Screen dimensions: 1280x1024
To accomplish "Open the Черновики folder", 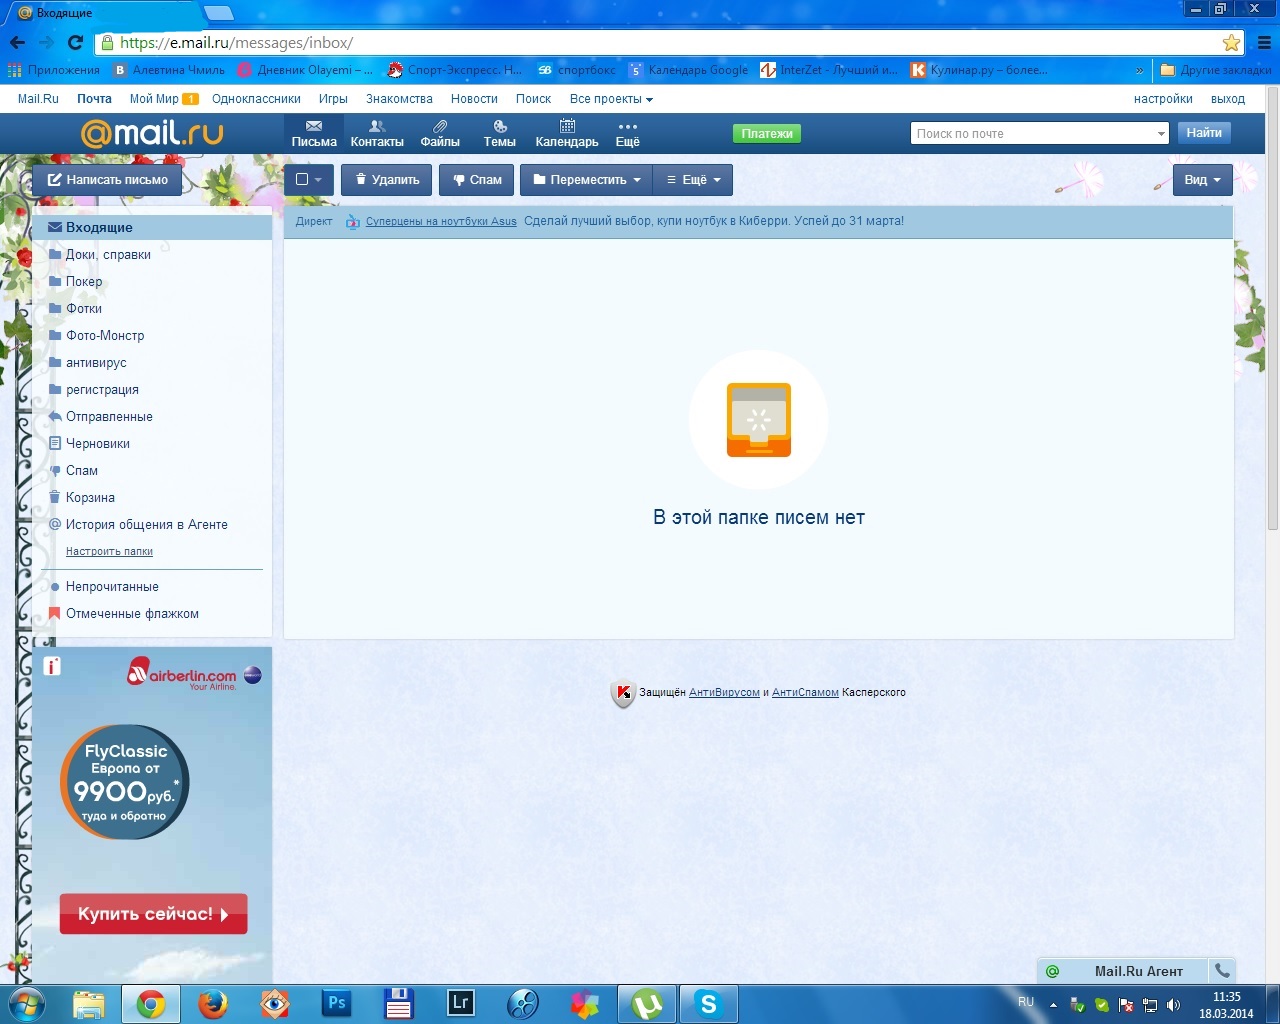I will [x=98, y=444].
